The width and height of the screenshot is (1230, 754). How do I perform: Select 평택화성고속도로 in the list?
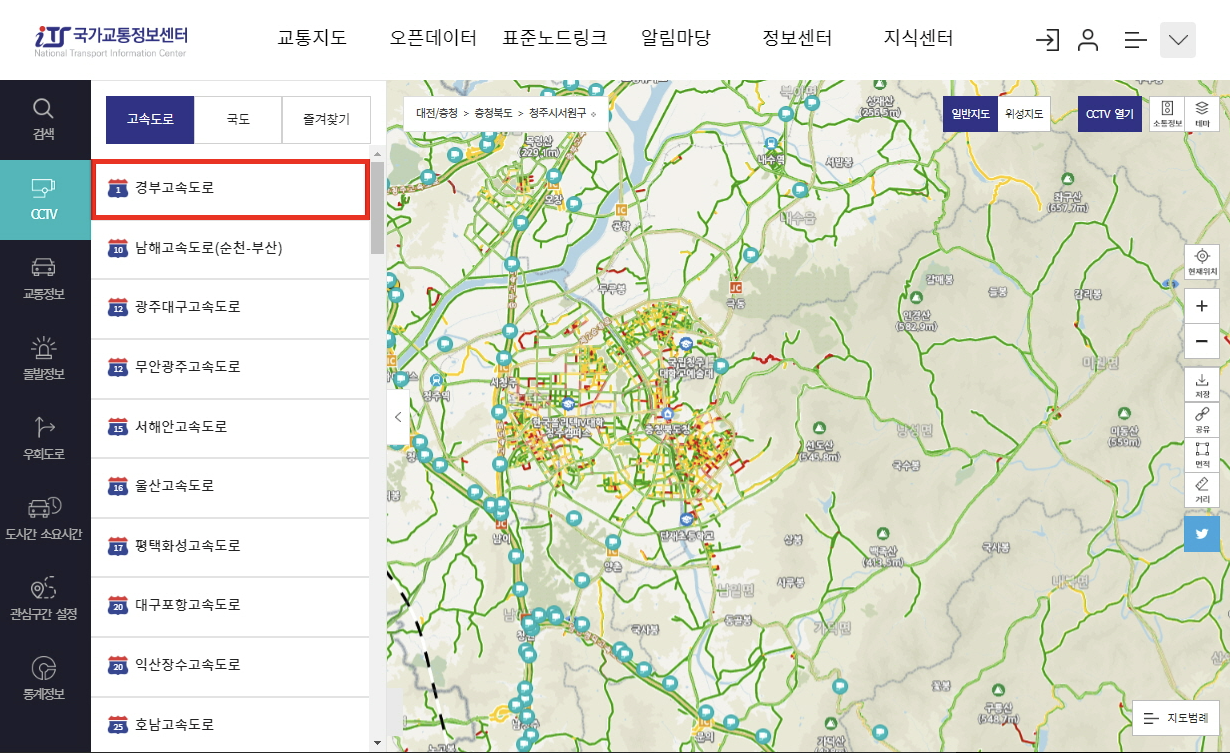(230, 546)
